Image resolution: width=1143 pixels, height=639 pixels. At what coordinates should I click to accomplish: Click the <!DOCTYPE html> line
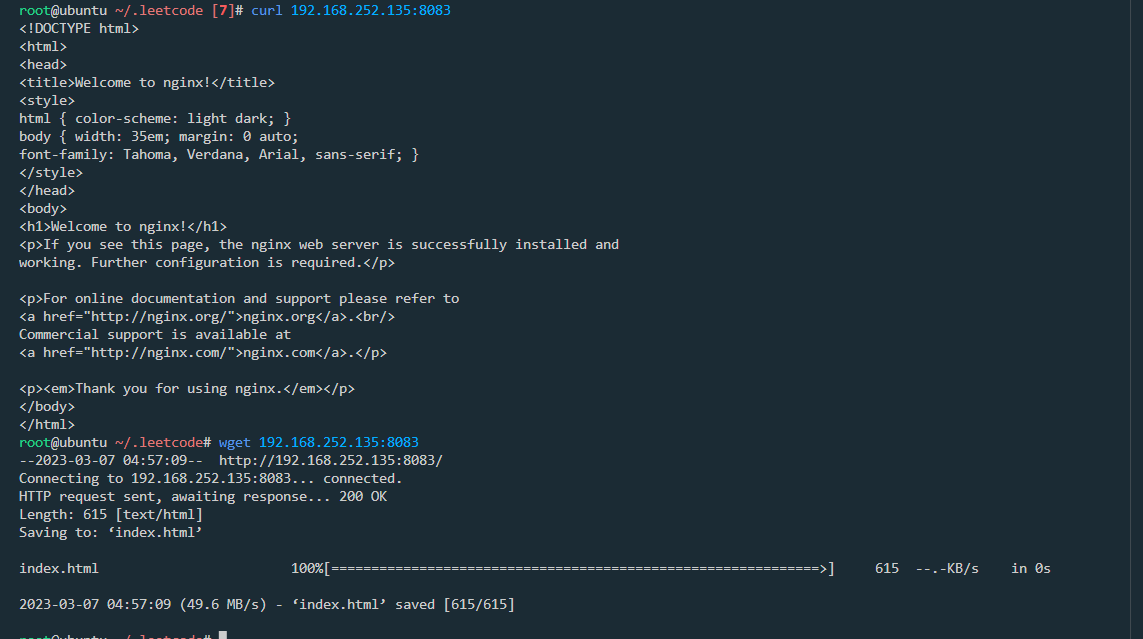tap(79, 28)
